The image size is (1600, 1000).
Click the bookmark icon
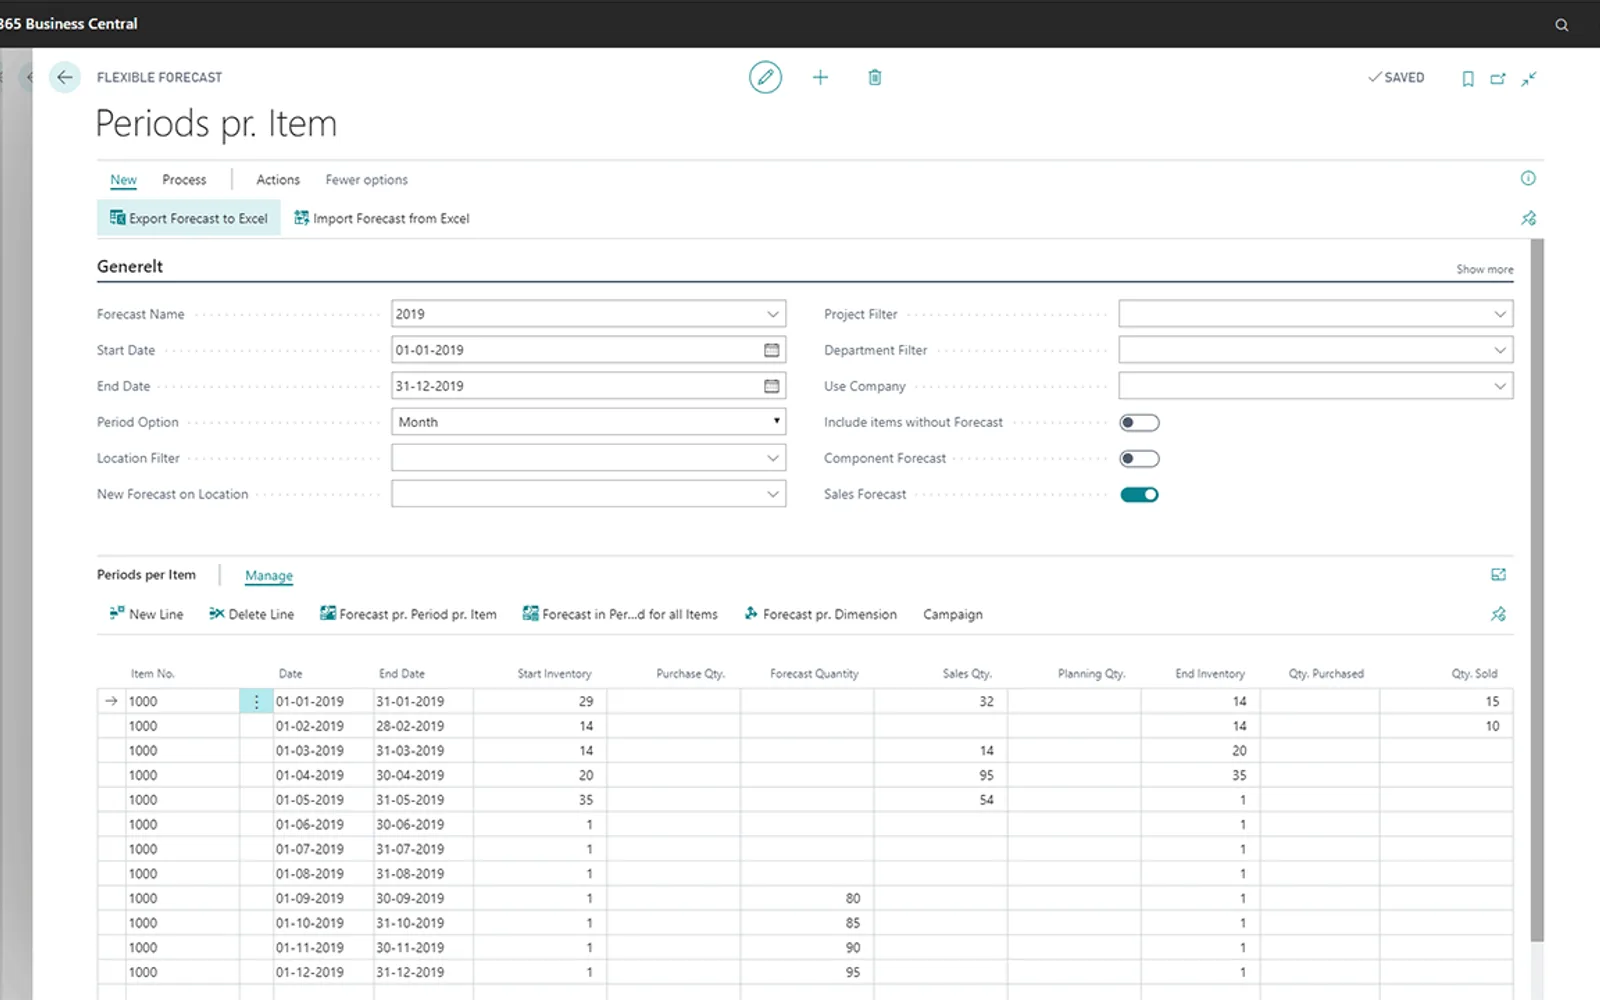tap(1468, 78)
